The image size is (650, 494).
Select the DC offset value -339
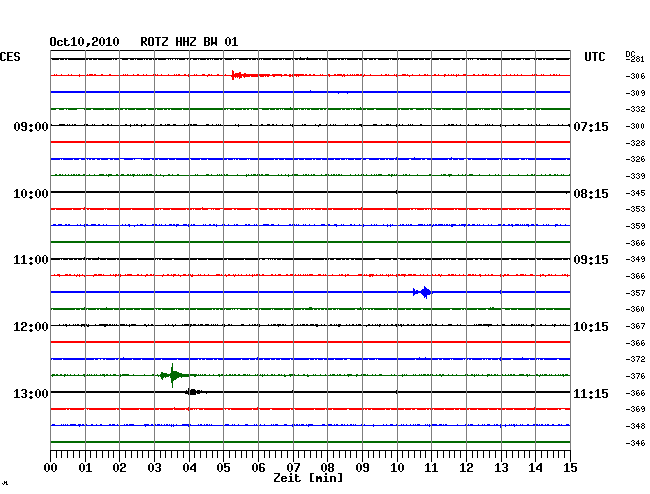(x=635, y=177)
